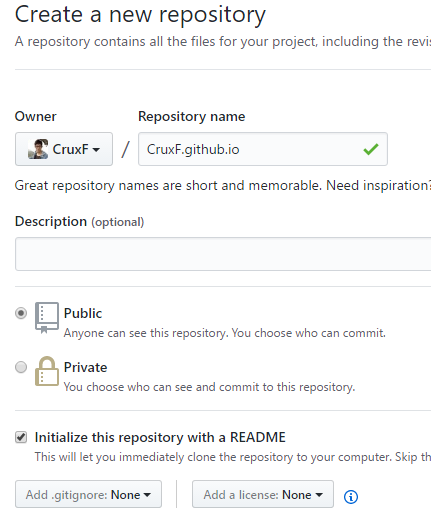Image resolution: width=431 pixels, height=513 pixels.
Task: Open the CruxF owner dropdown
Action: [64, 149]
